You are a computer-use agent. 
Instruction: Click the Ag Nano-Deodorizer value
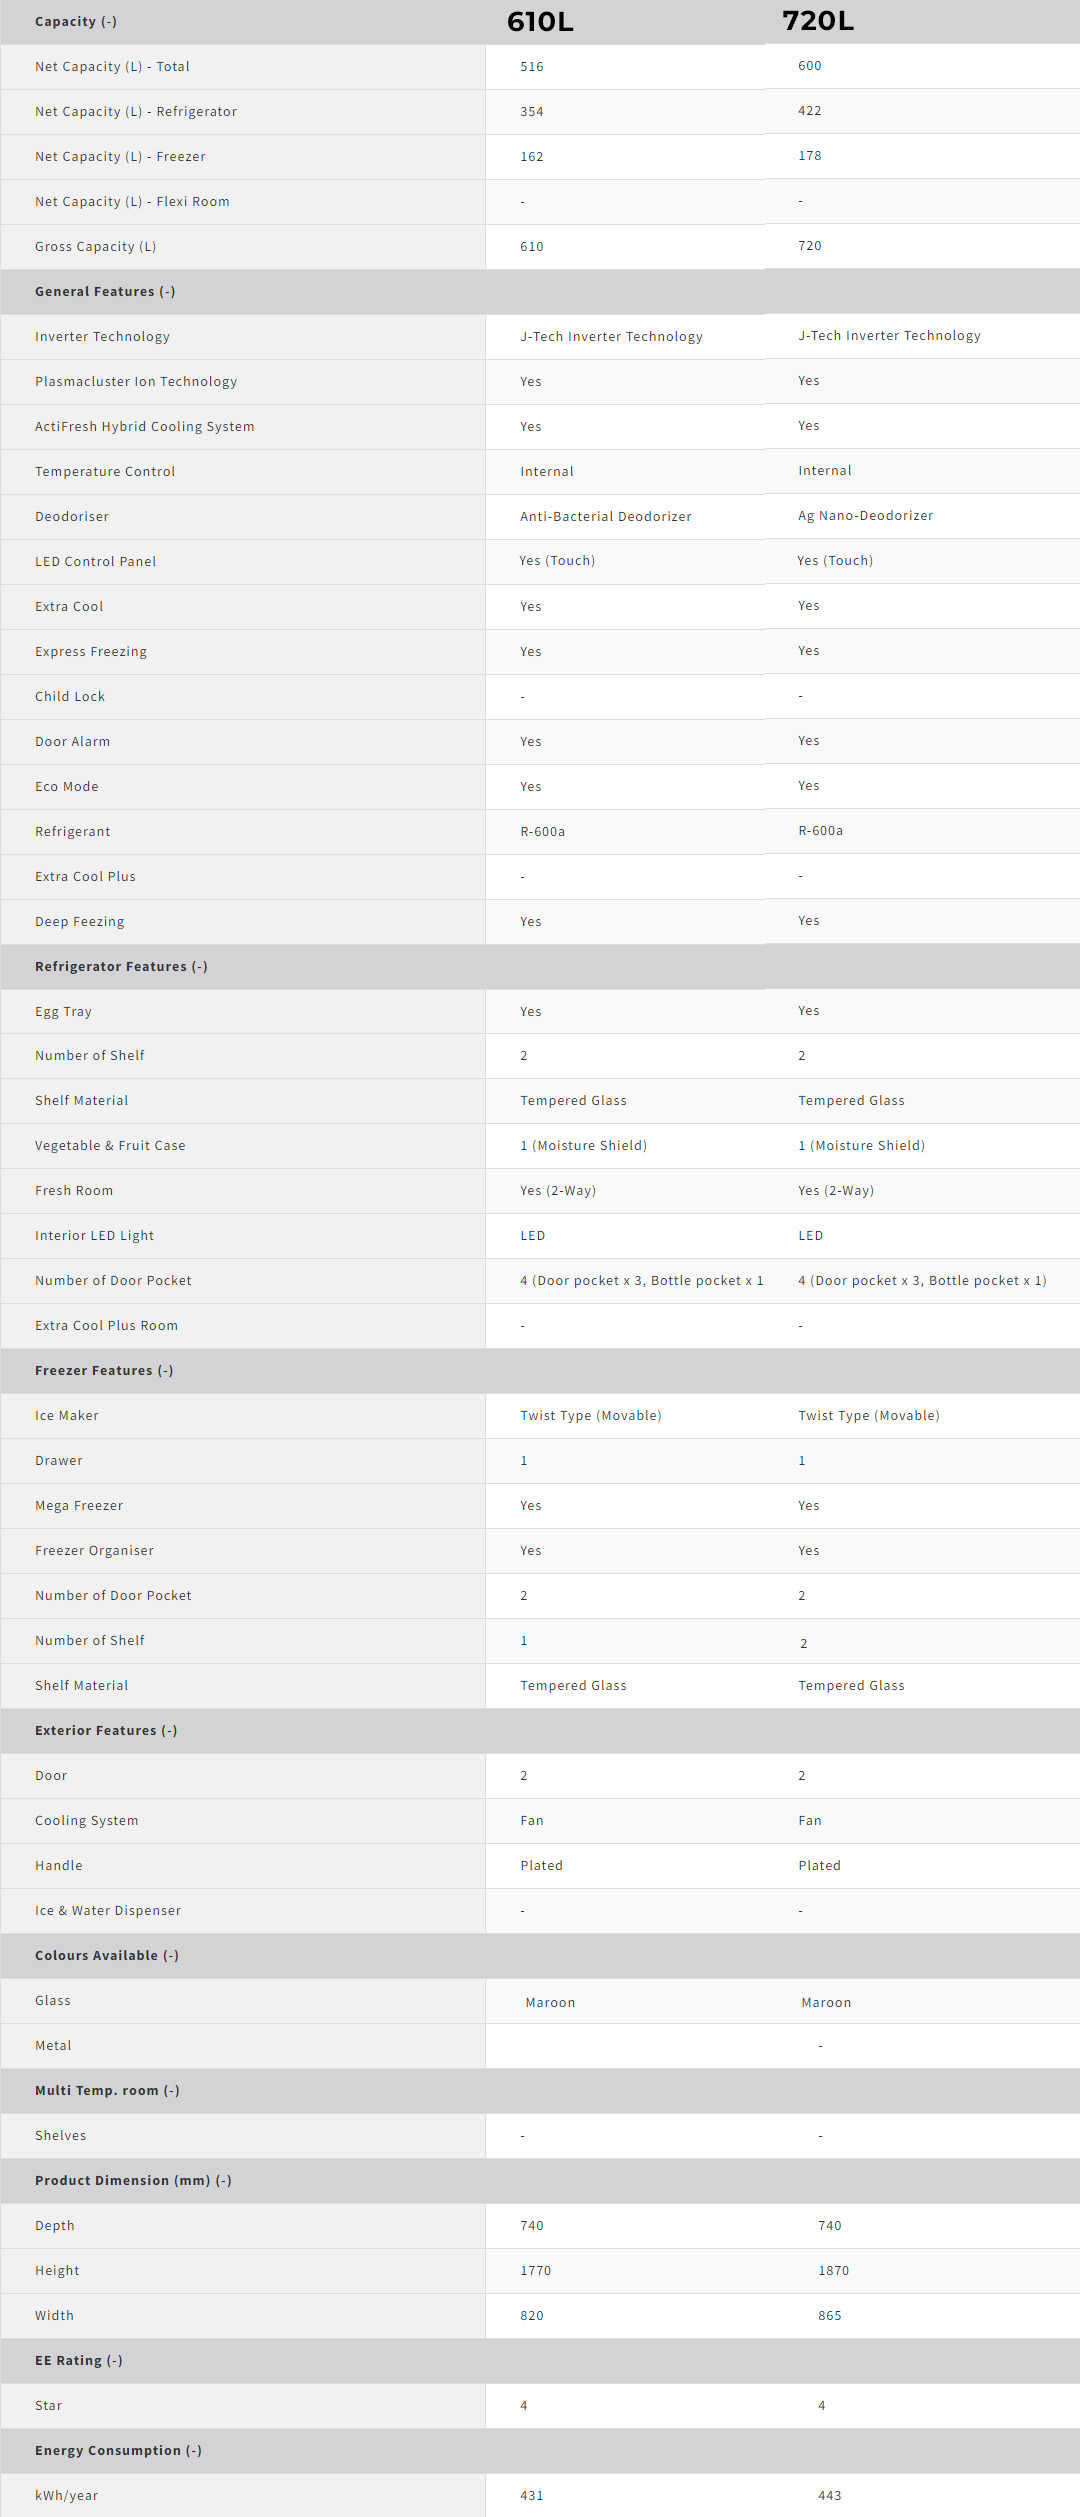[x=865, y=516]
